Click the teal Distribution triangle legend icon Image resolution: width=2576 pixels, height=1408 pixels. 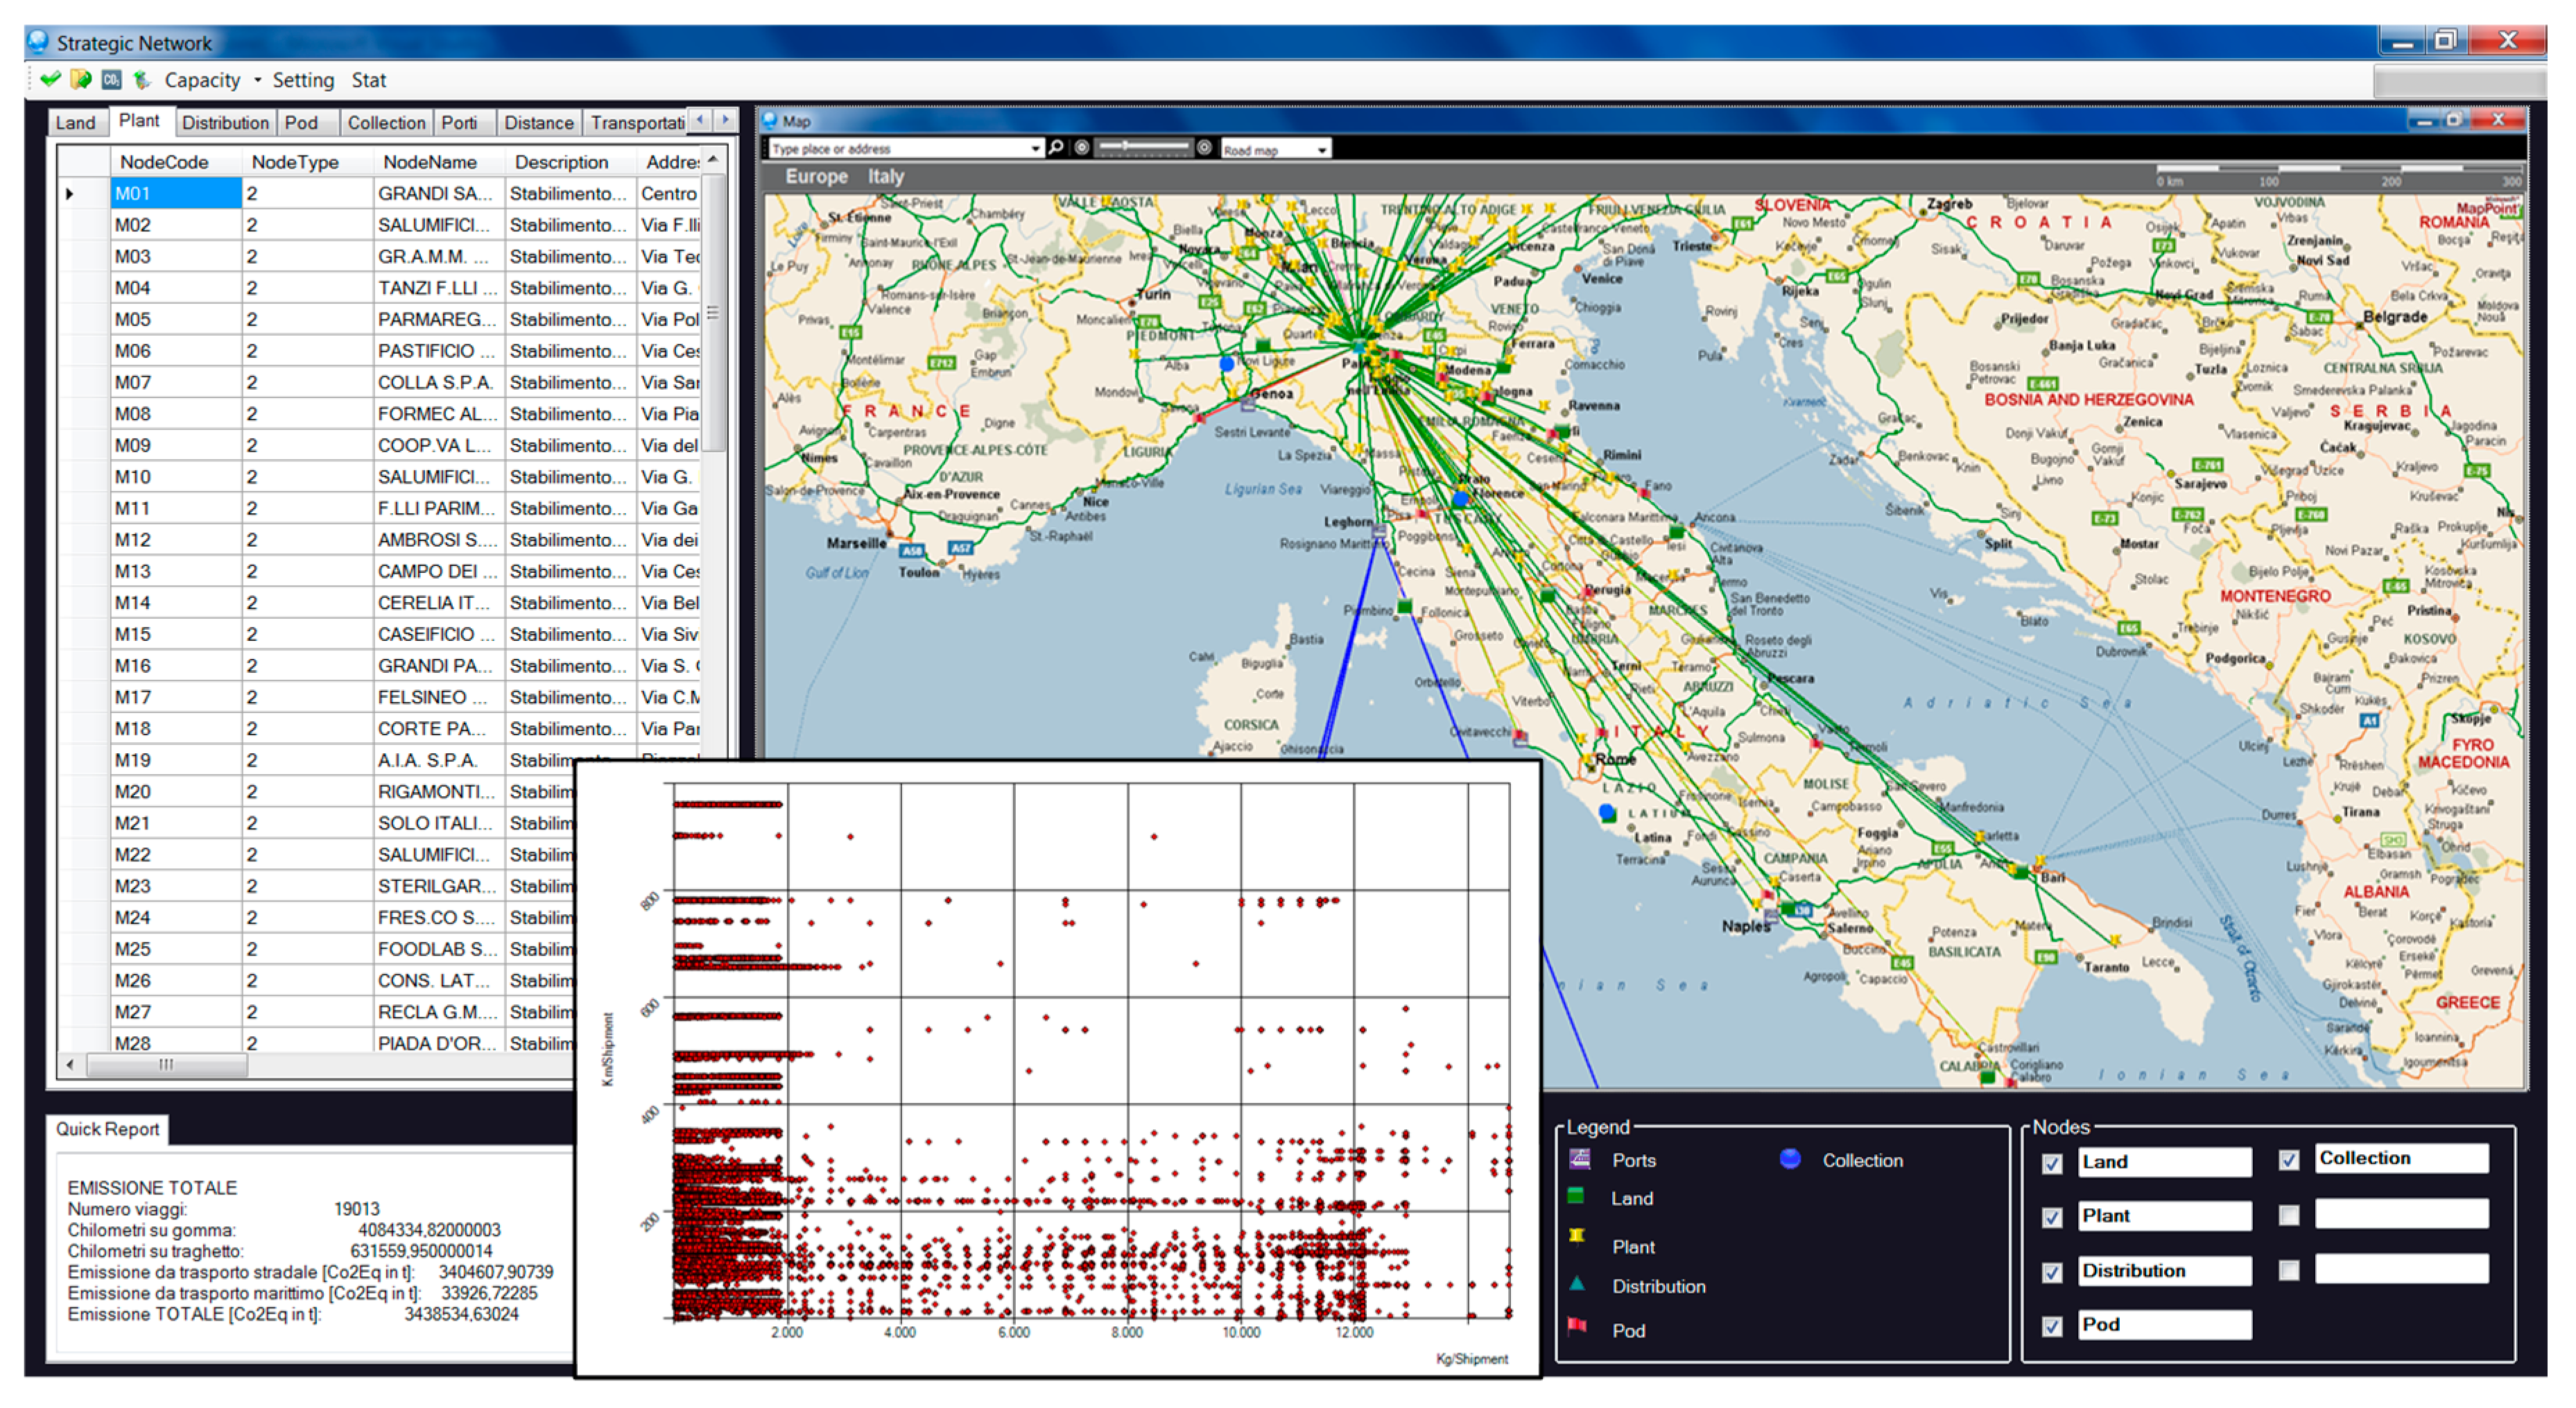[x=1577, y=1283]
